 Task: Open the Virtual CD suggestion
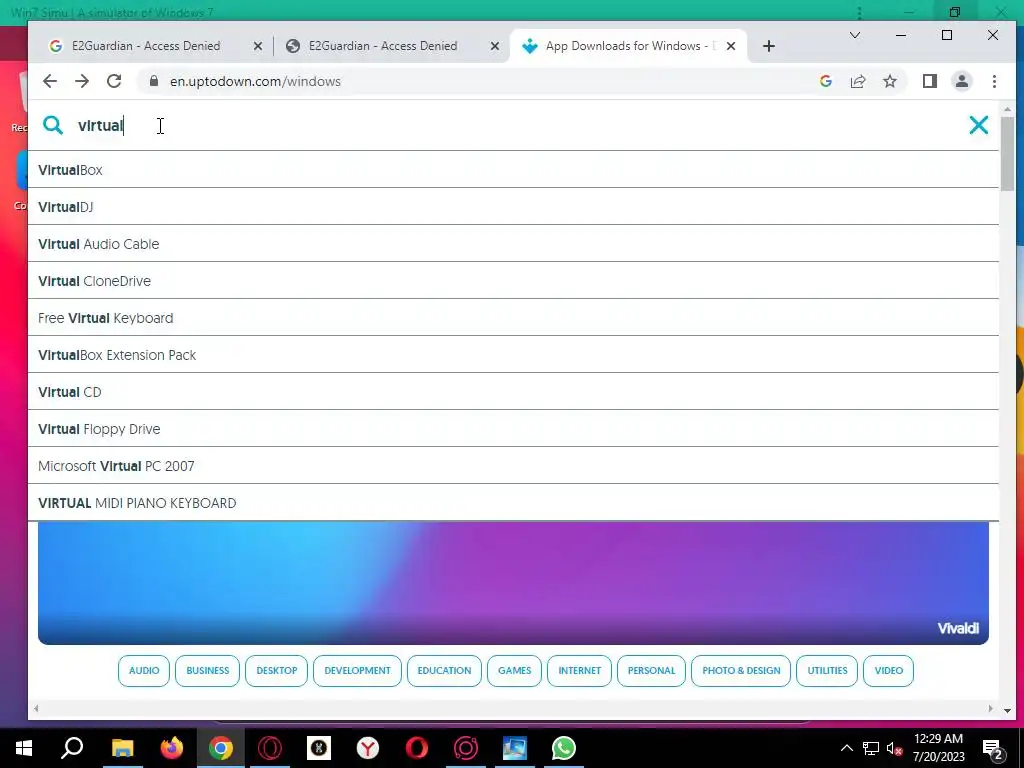(x=513, y=392)
